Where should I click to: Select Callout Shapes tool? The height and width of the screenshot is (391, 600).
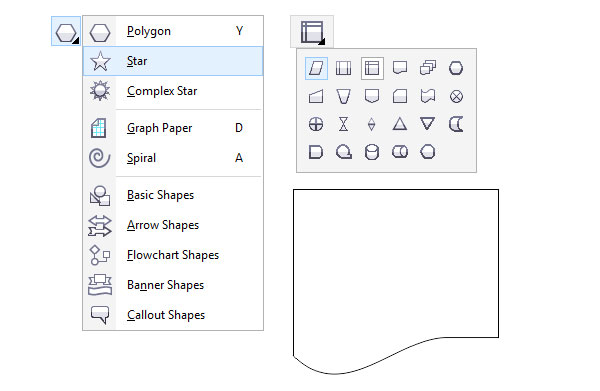[x=173, y=315]
